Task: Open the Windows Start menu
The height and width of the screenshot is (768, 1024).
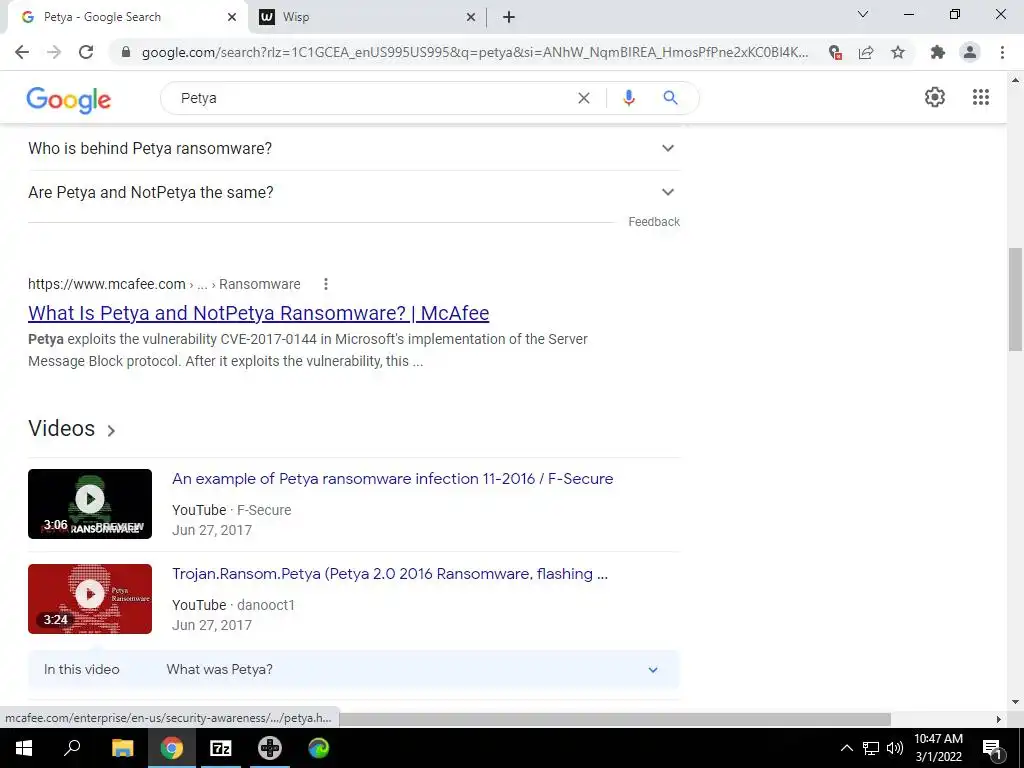Action: pos(24,748)
